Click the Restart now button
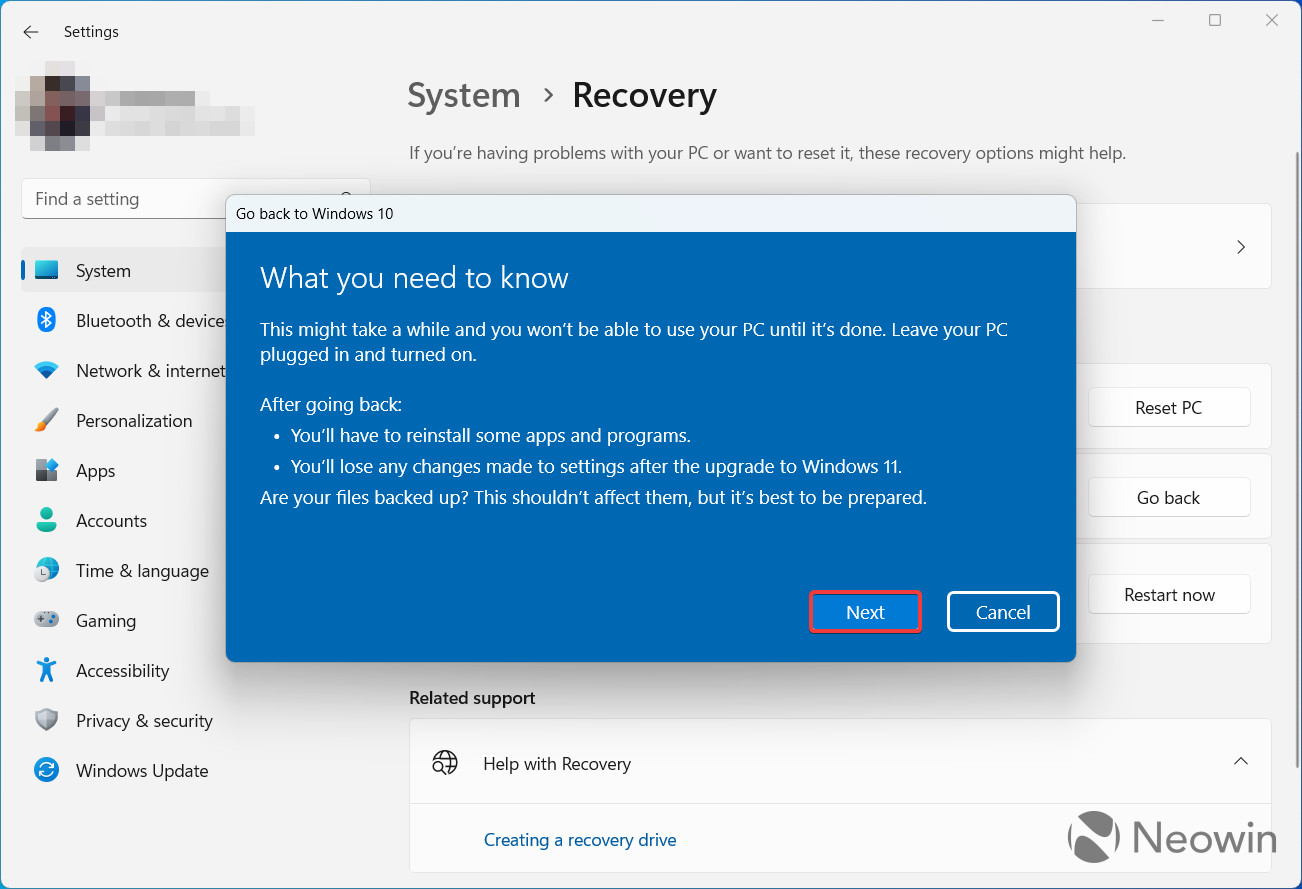1302x889 pixels. pyautogui.click(x=1168, y=595)
